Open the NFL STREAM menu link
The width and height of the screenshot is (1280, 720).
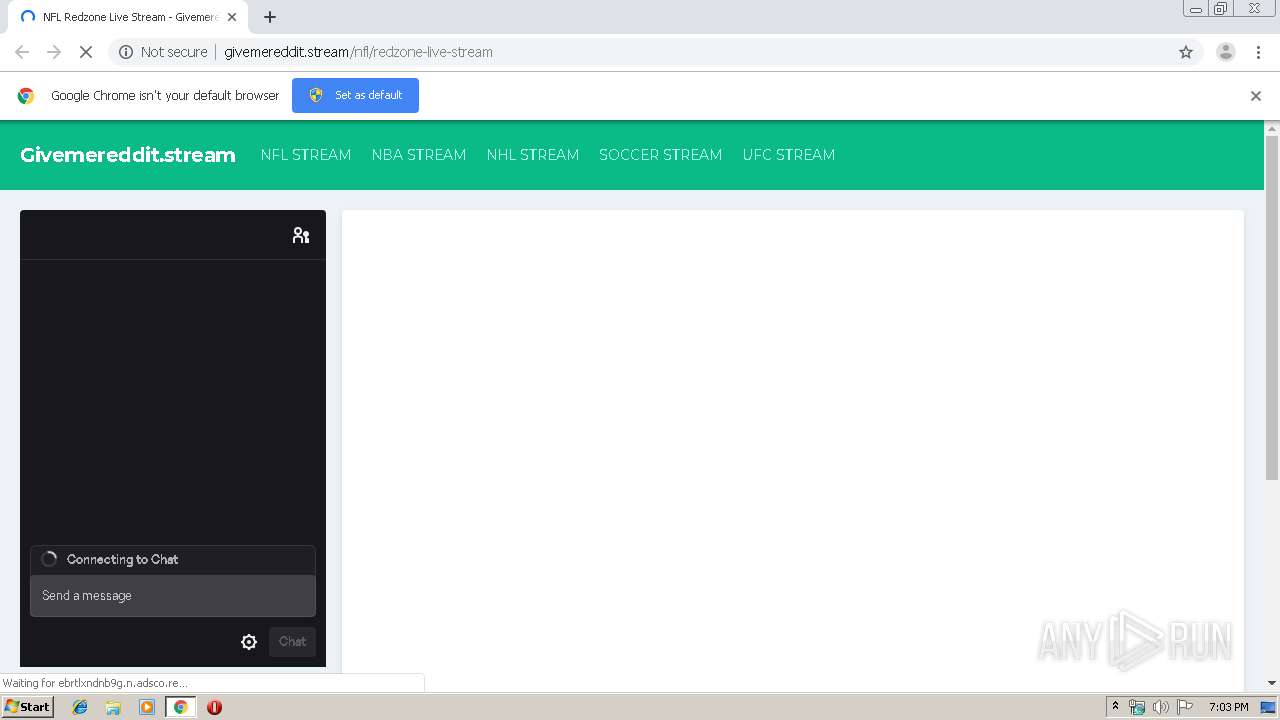(306, 155)
